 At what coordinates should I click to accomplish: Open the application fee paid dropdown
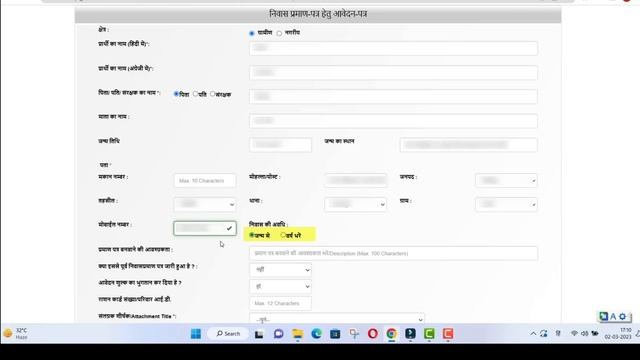coord(280,287)
